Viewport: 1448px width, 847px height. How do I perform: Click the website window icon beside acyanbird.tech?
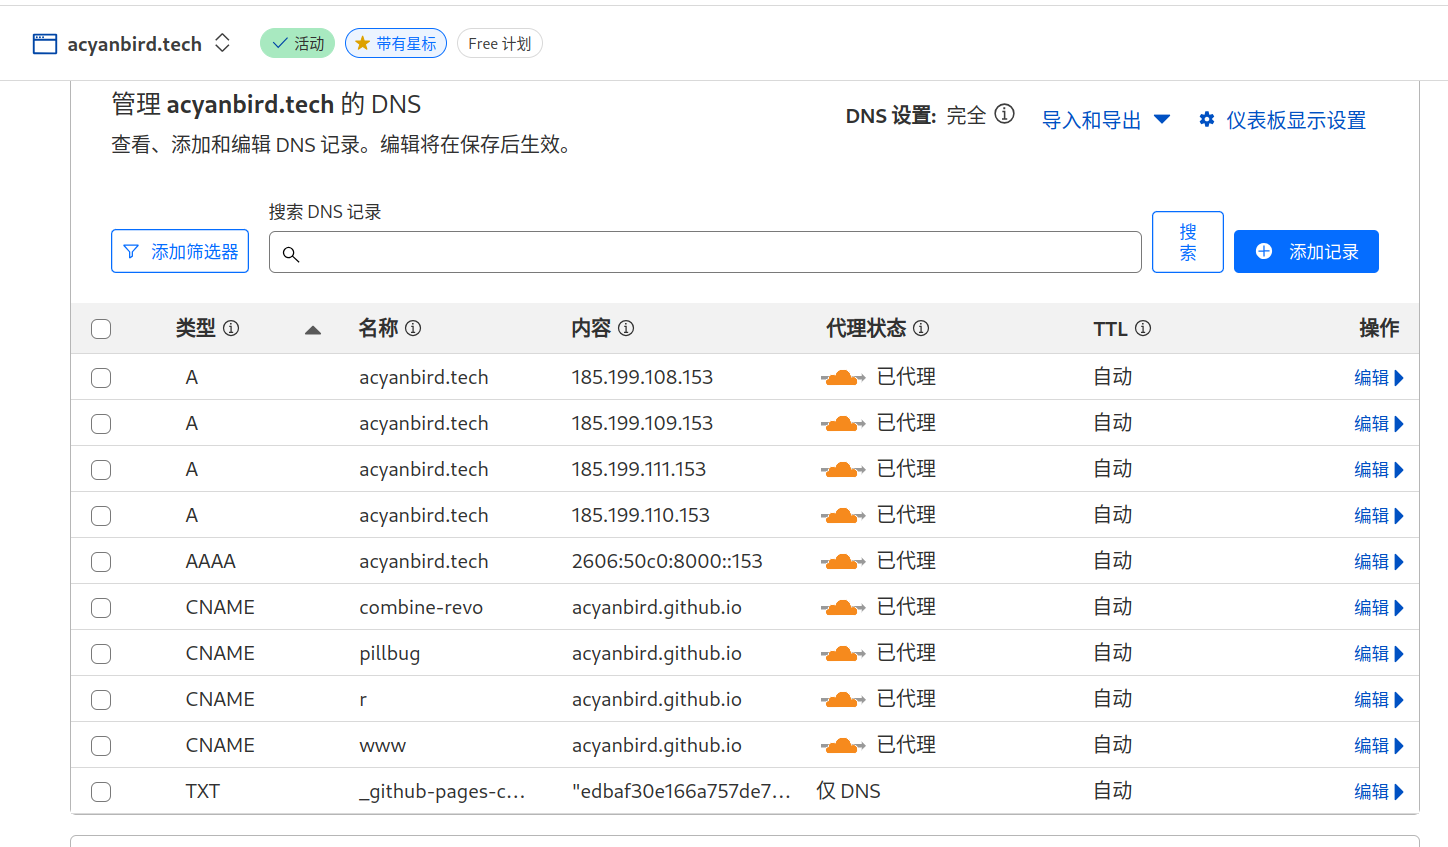pos(45,44)
